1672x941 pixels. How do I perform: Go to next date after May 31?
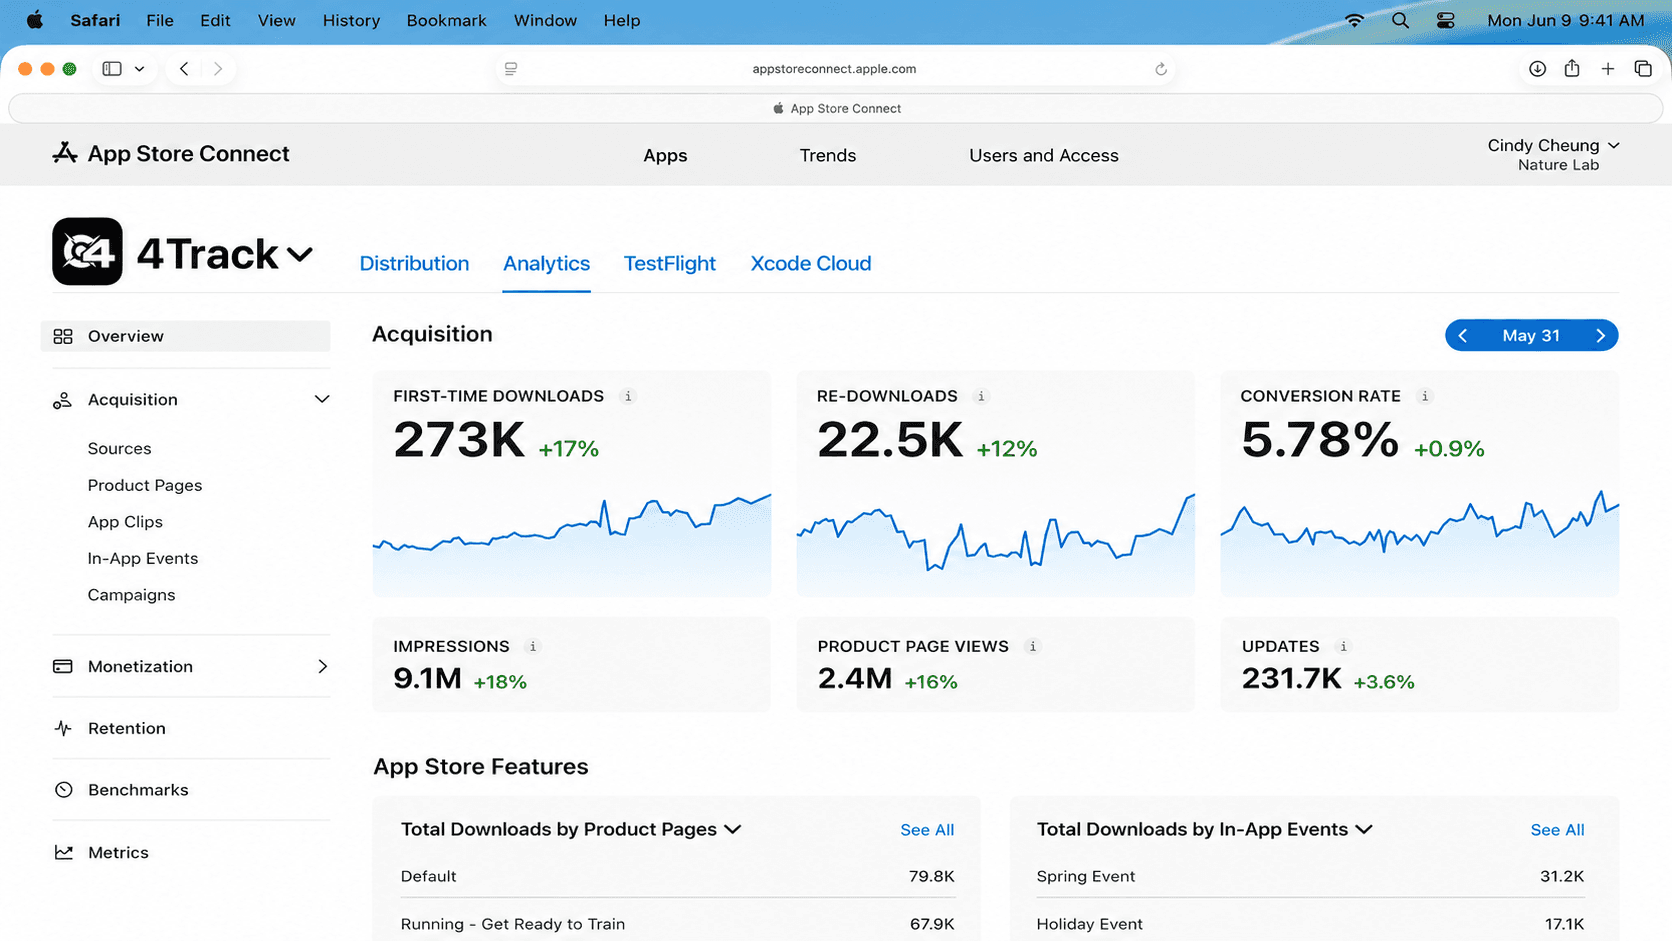1600,336
